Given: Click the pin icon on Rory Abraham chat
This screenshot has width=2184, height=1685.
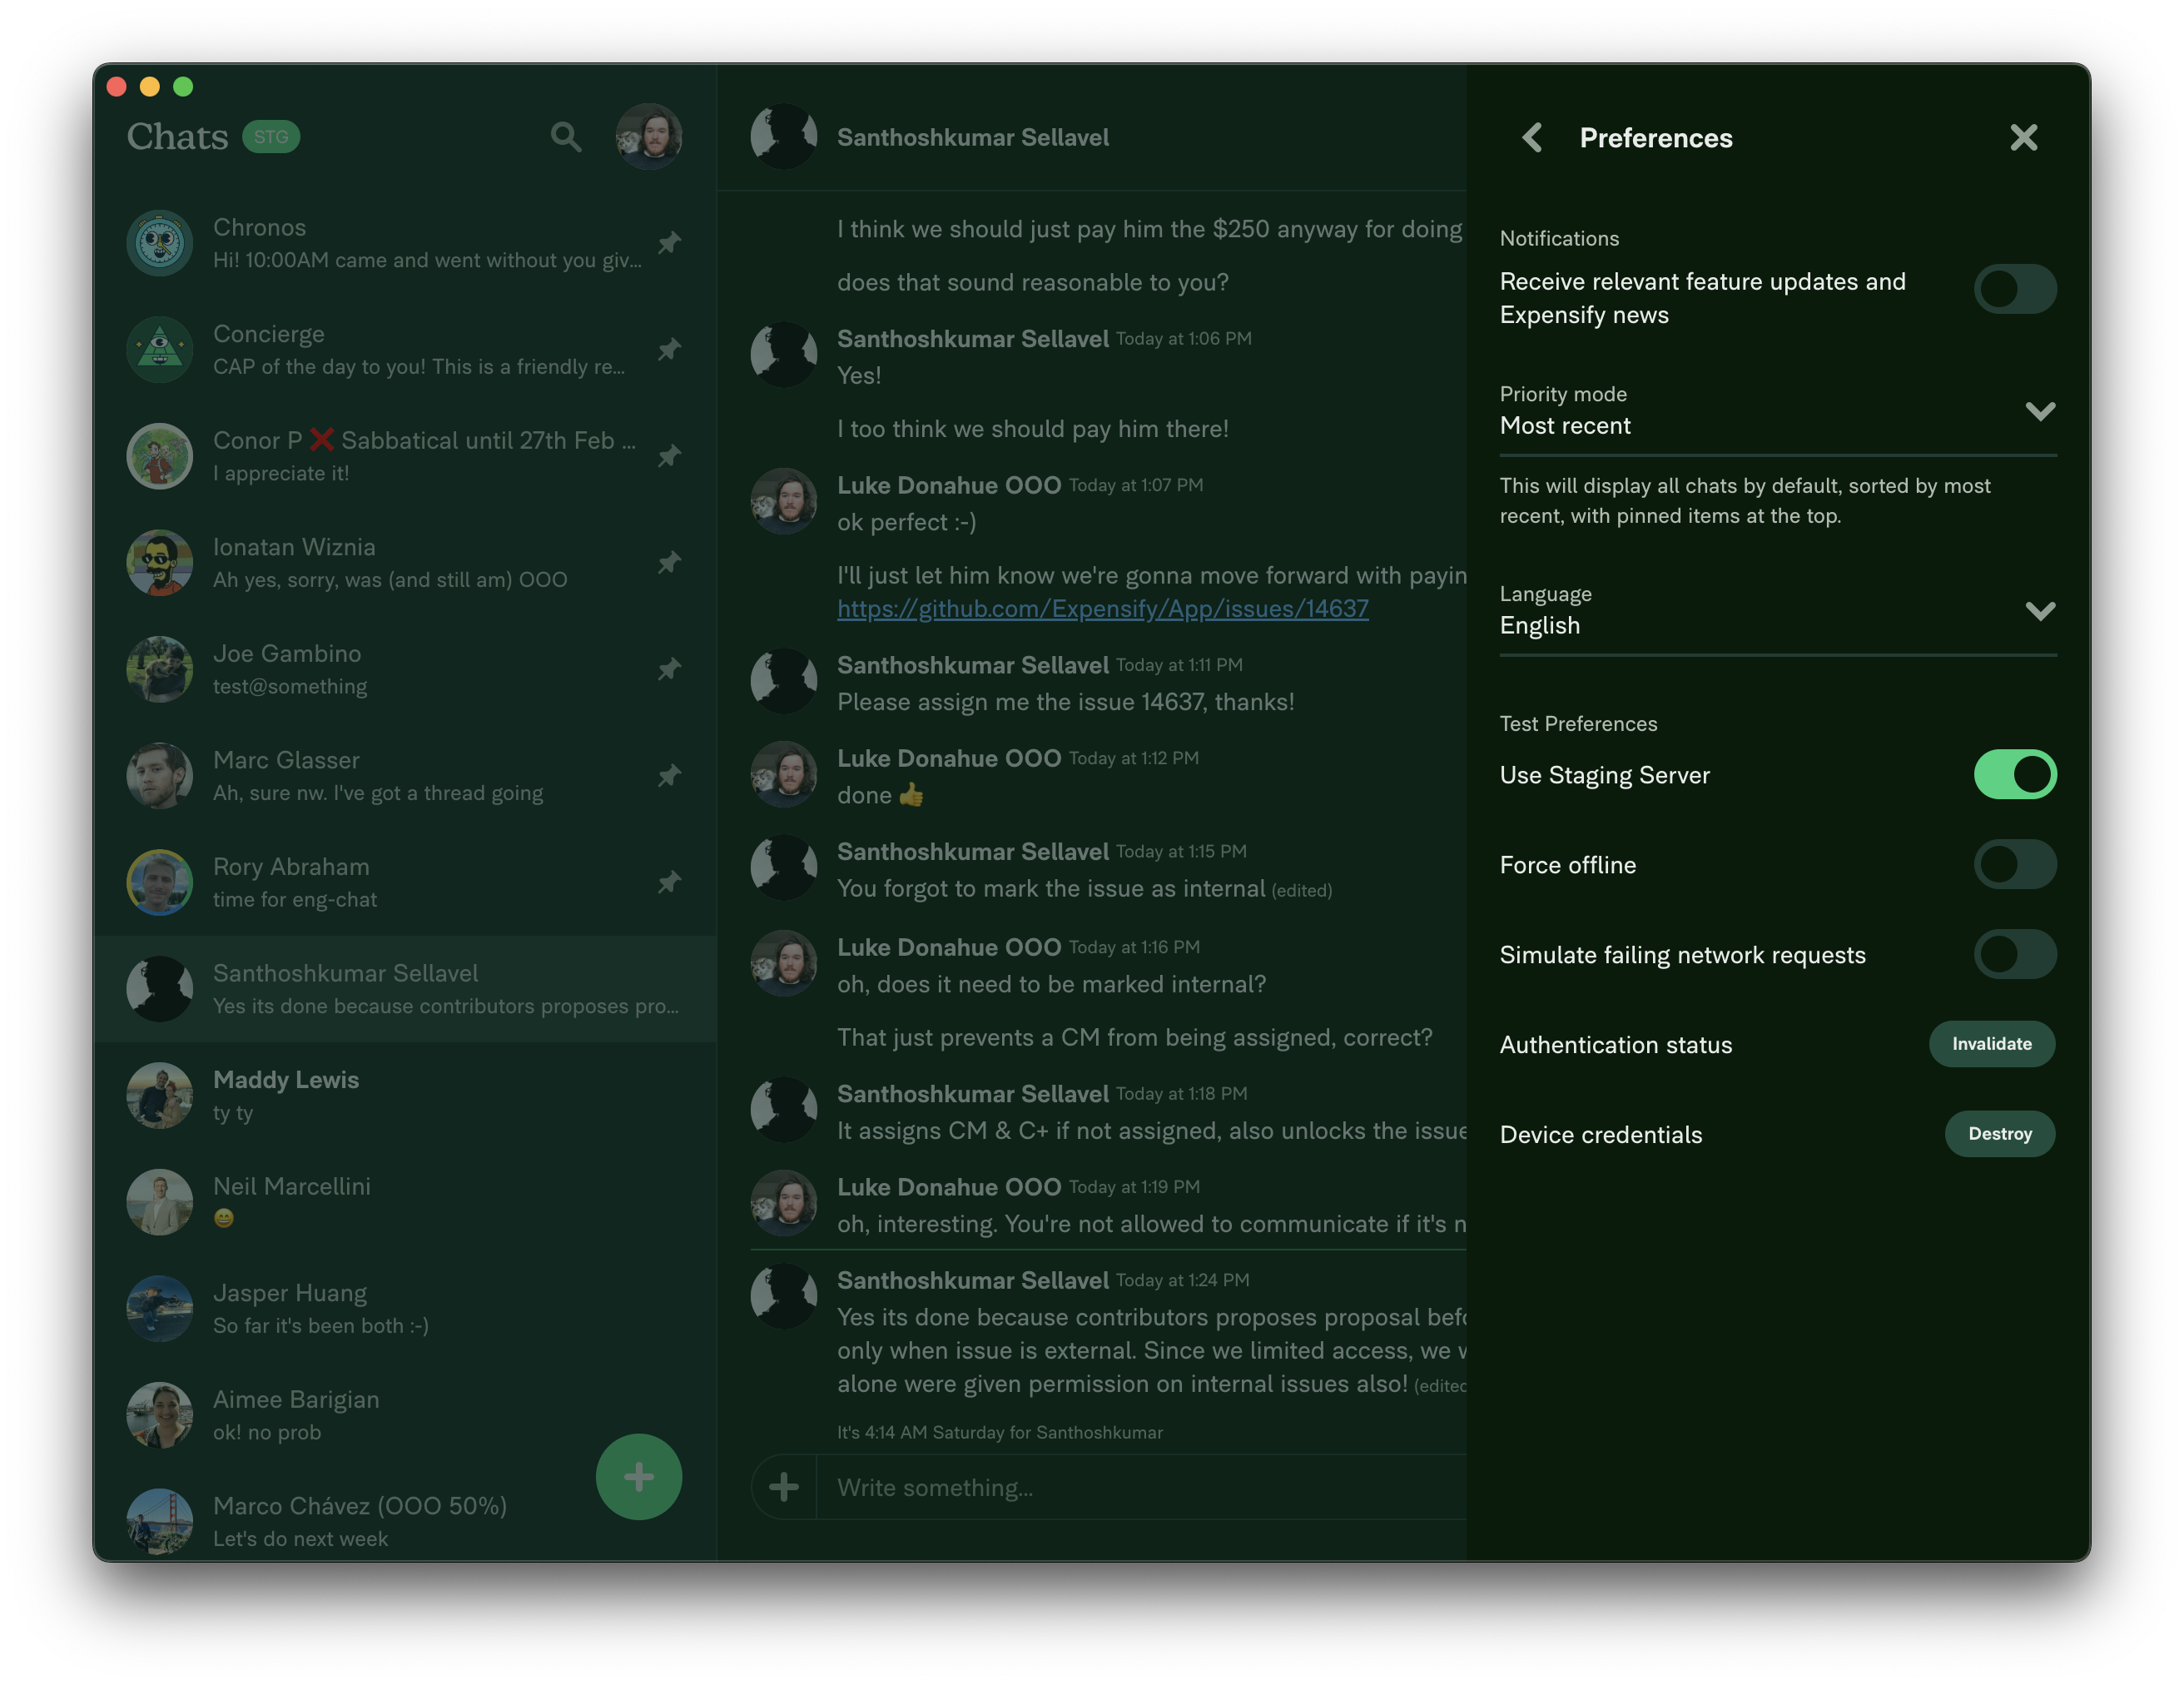Looking at the screenshot, I should click(x=669, y=882).
